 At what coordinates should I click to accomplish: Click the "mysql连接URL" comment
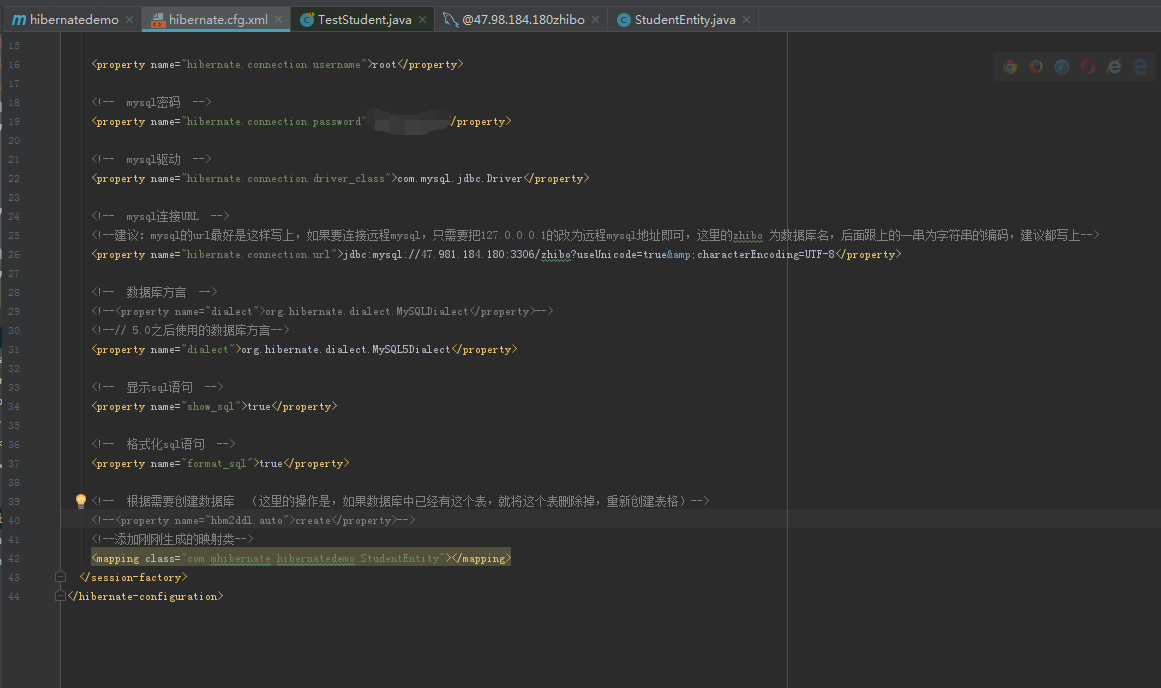coord(161,216)
